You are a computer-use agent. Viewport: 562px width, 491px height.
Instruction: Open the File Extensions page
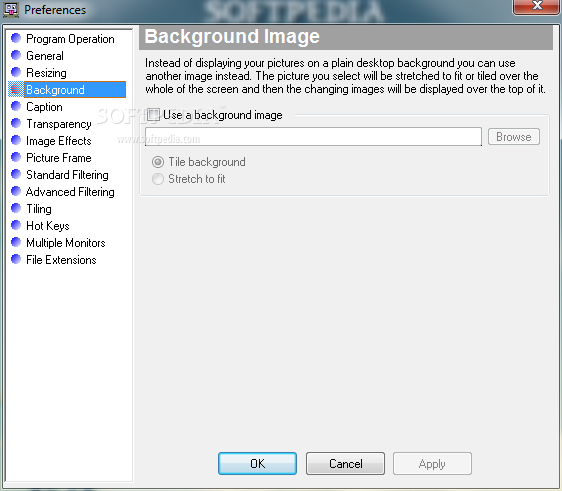click(x=61, y=260)
